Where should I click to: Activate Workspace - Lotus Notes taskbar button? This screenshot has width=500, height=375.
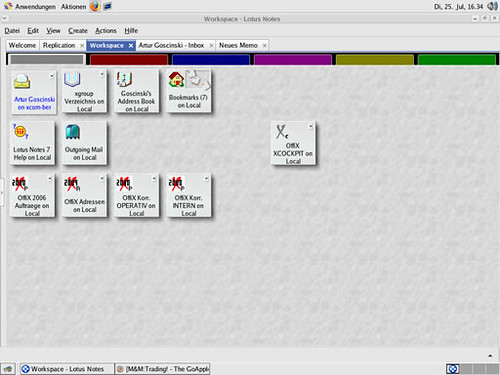pos(67,369)
